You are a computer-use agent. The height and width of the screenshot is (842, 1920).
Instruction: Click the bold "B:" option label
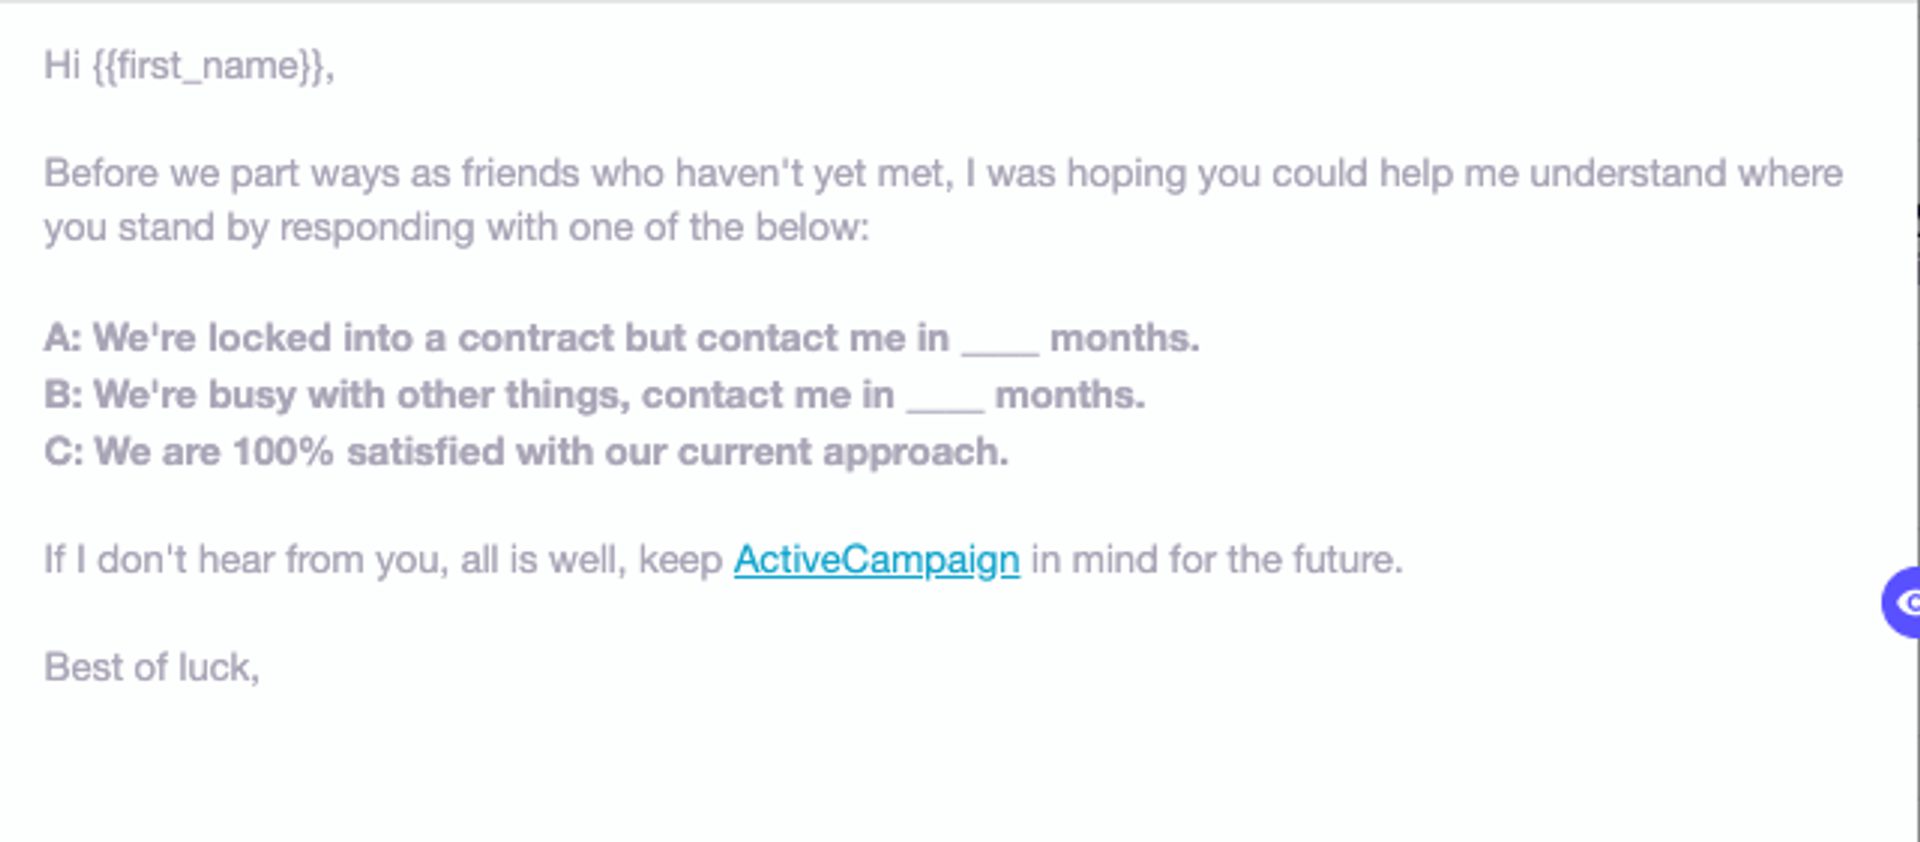click(x=63, y=395)
